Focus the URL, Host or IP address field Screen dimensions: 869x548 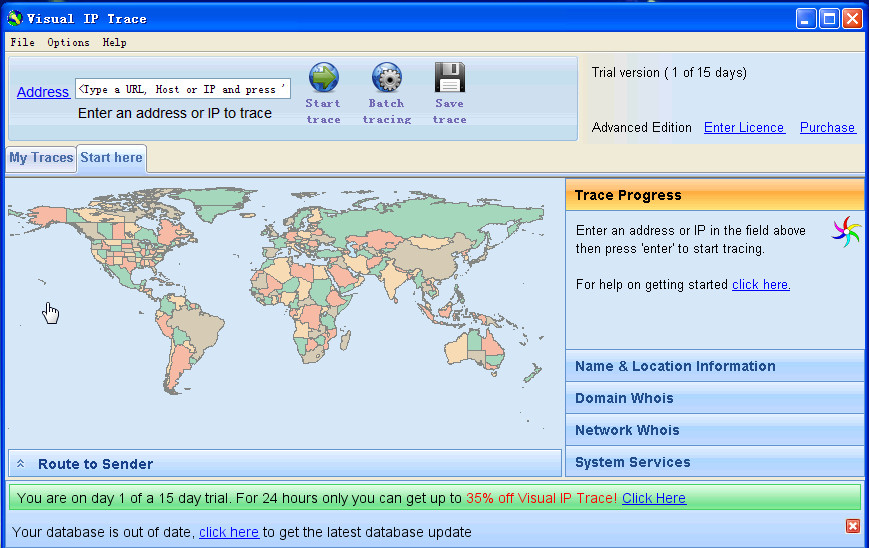click(183, 89)
